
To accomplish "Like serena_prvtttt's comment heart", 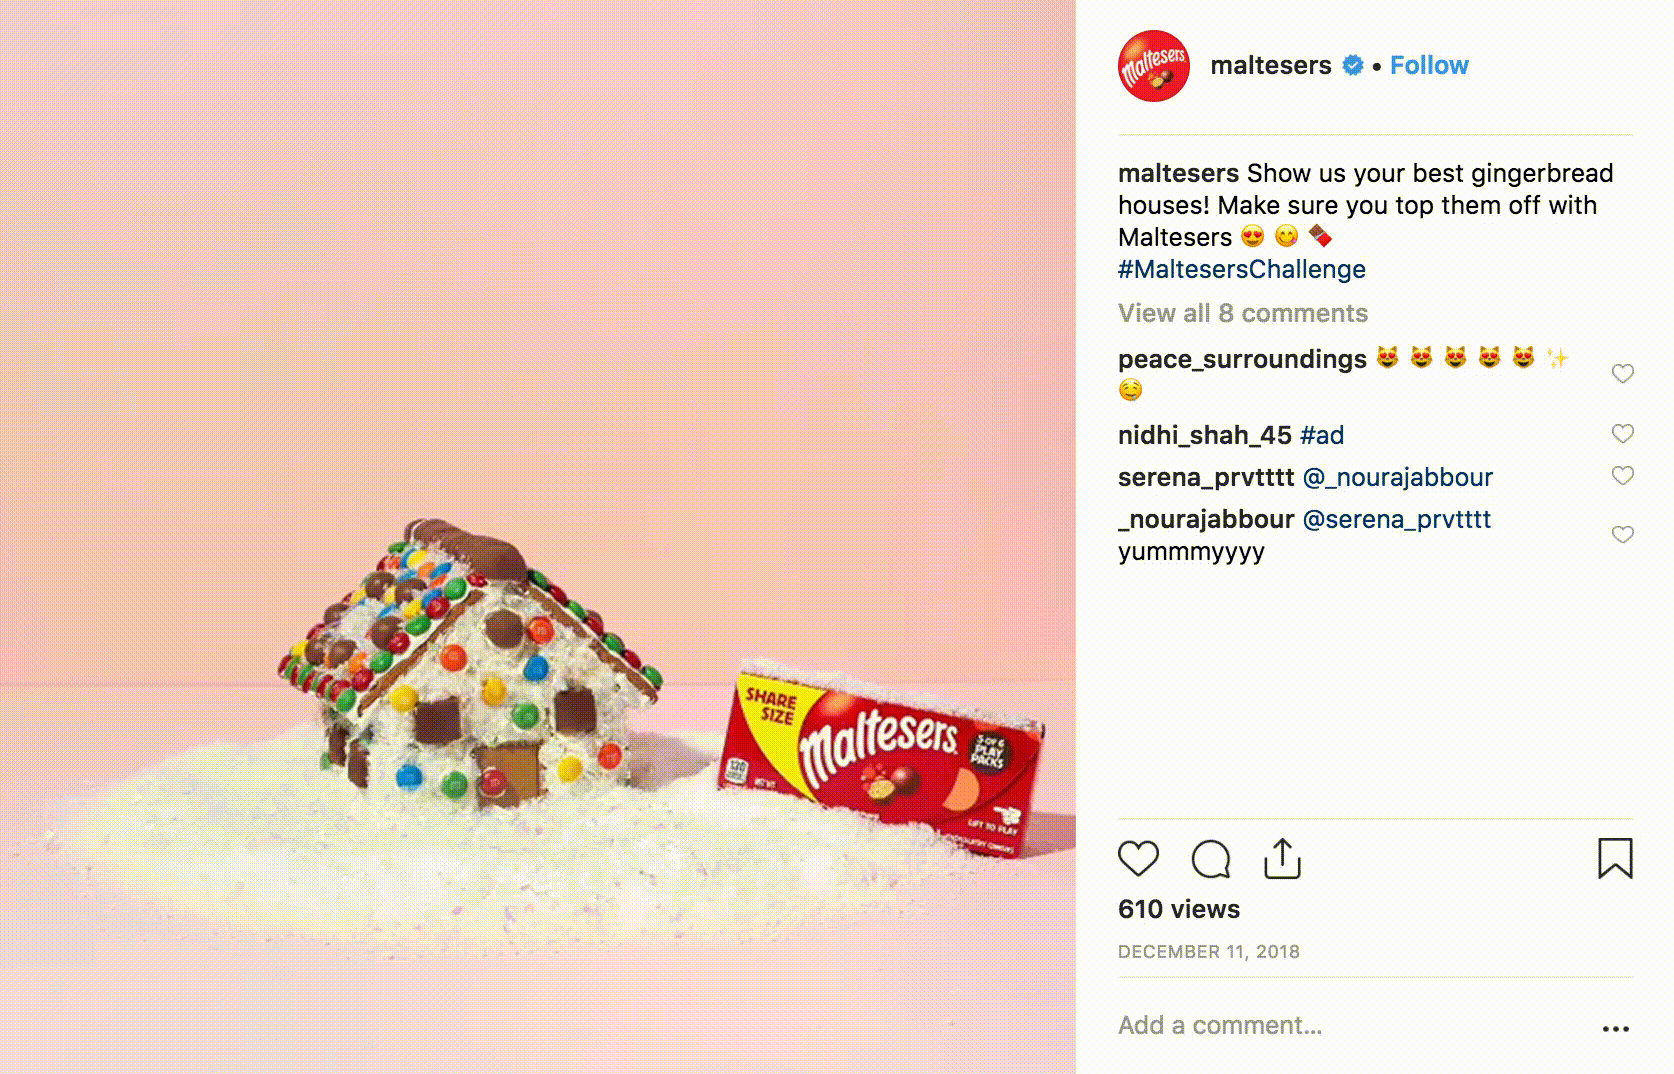I will pyautogui.click(x=1623, y=475).
